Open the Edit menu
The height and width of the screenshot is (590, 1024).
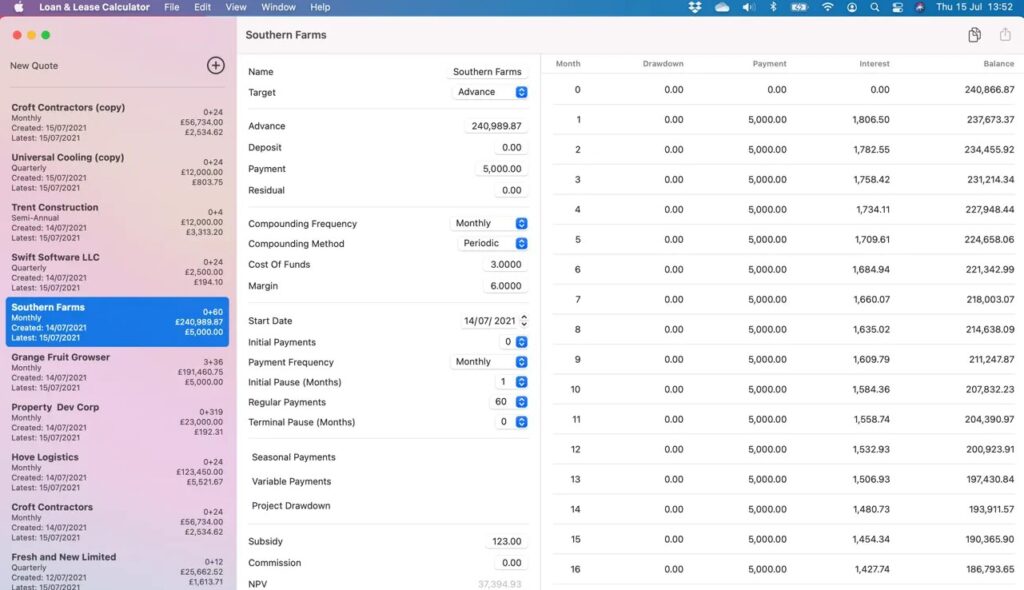[202, 7]
